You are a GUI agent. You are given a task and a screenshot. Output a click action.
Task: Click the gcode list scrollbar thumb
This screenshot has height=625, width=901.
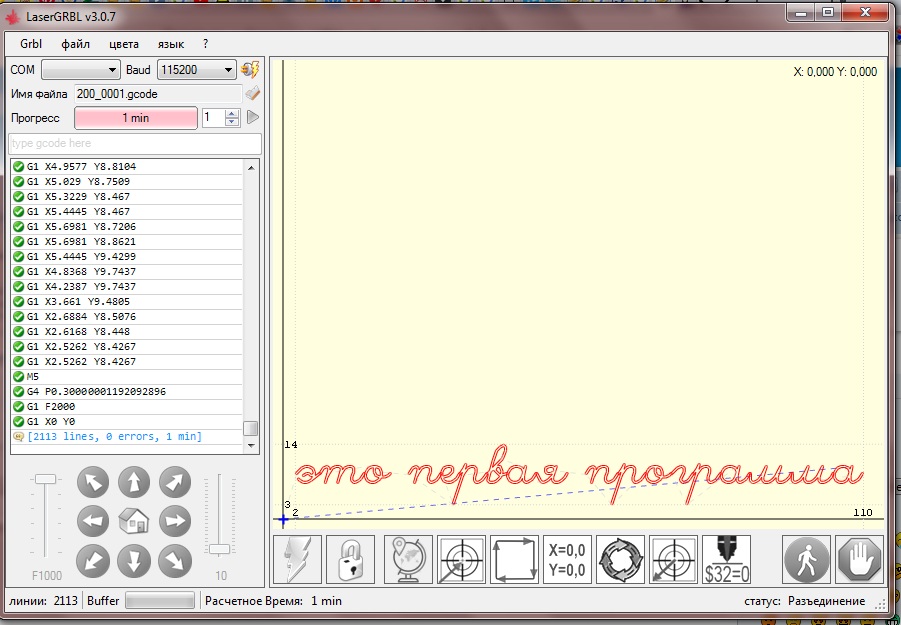tap(251, 429)
